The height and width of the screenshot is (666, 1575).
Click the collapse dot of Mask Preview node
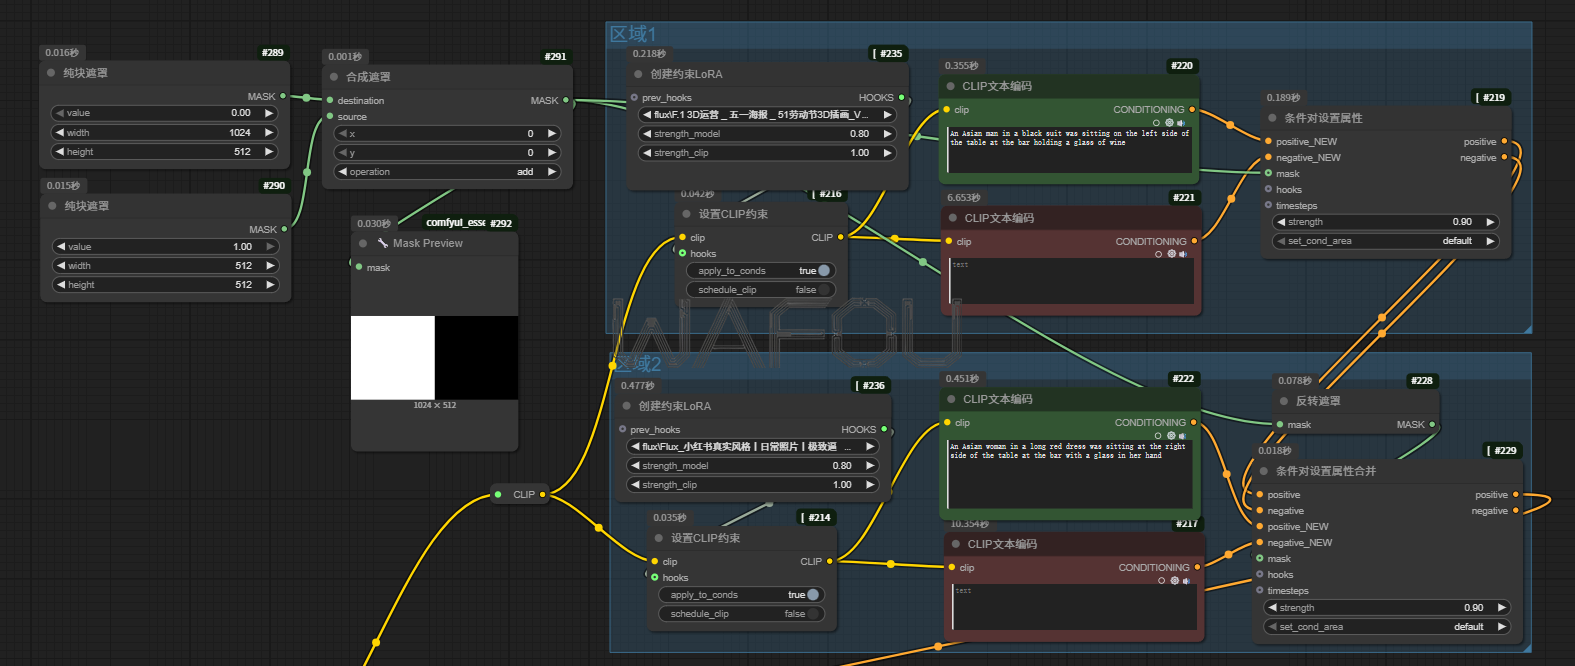pos(363,243)
